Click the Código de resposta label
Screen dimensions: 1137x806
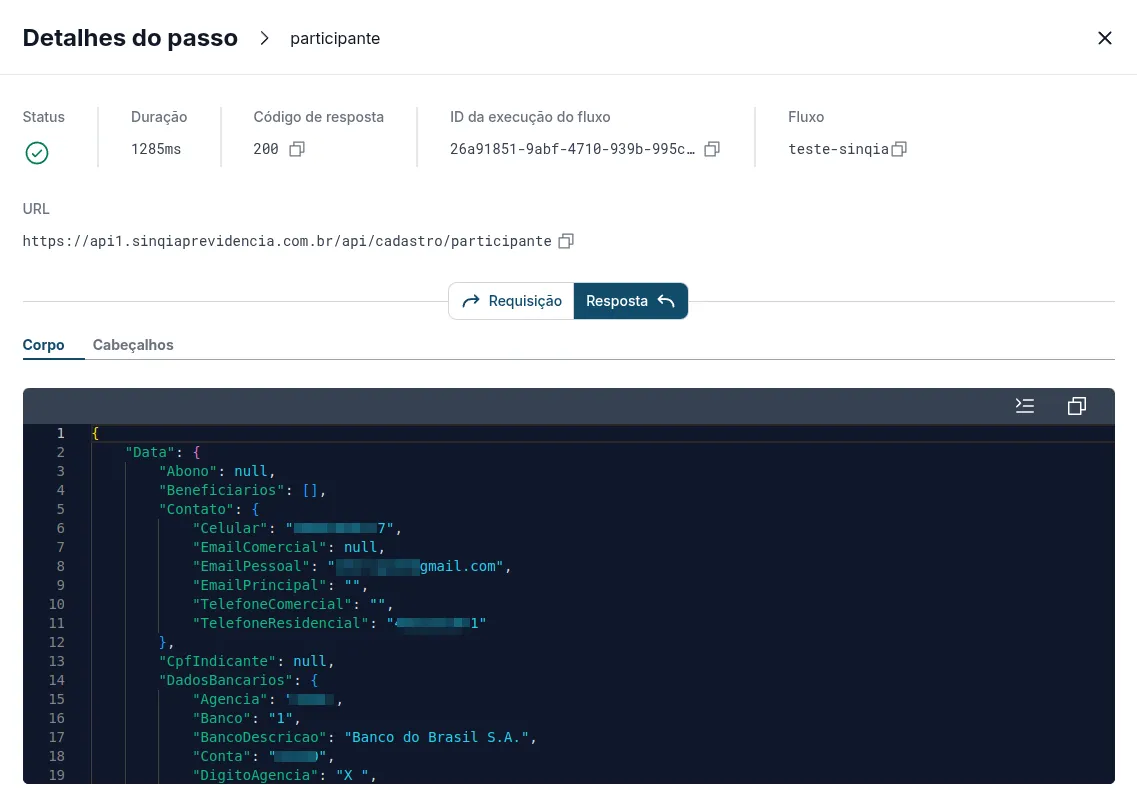click(x=318, y=117)
